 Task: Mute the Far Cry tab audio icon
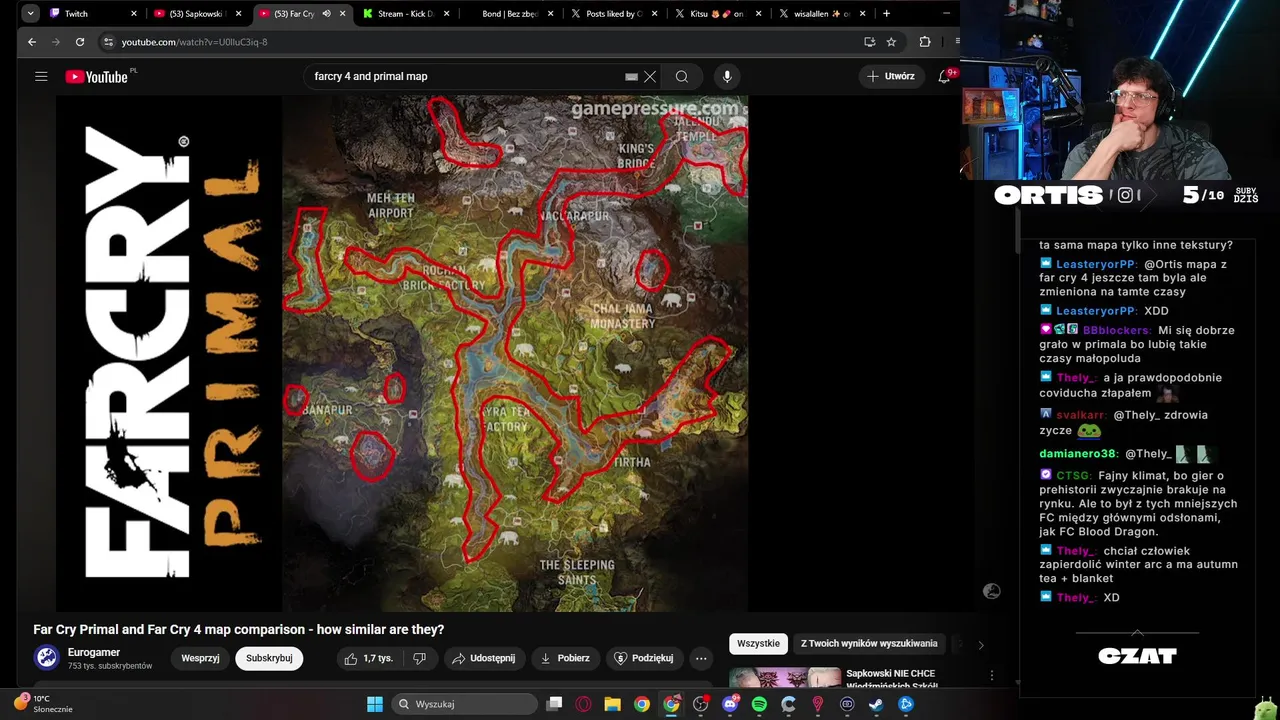(x=326, y=14)
